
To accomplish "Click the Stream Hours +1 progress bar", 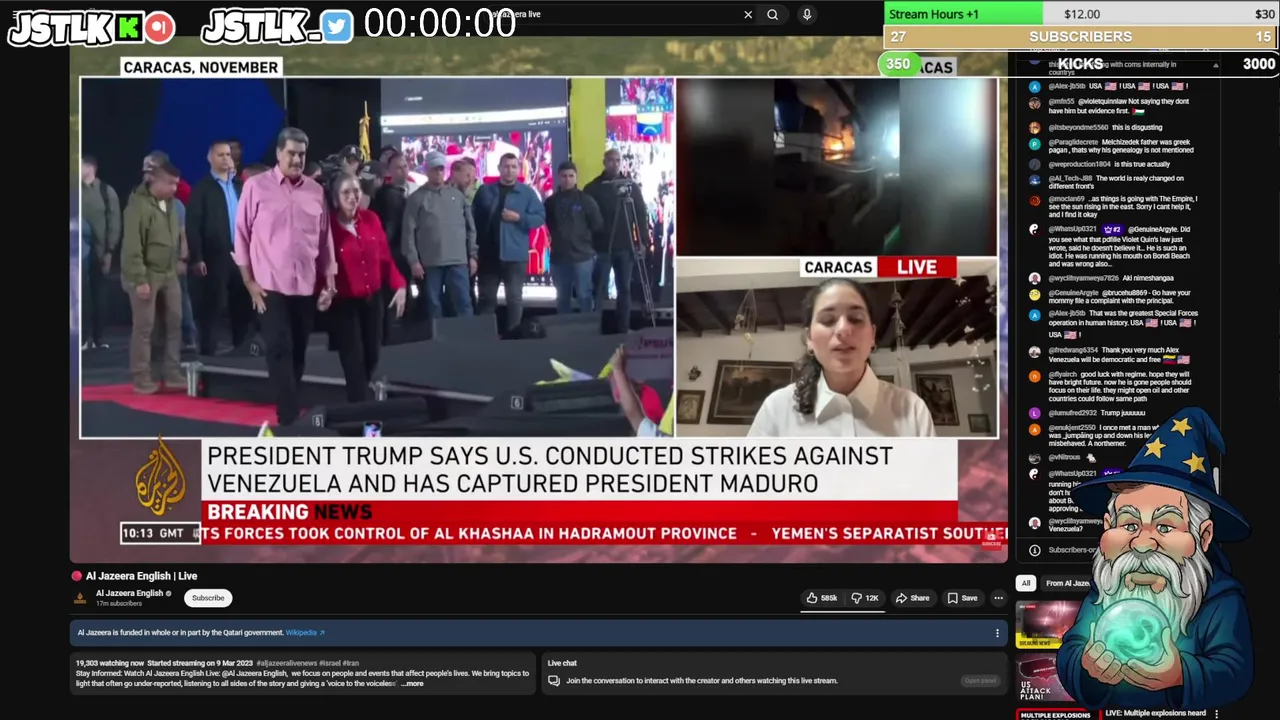I will coord(1081,14).
